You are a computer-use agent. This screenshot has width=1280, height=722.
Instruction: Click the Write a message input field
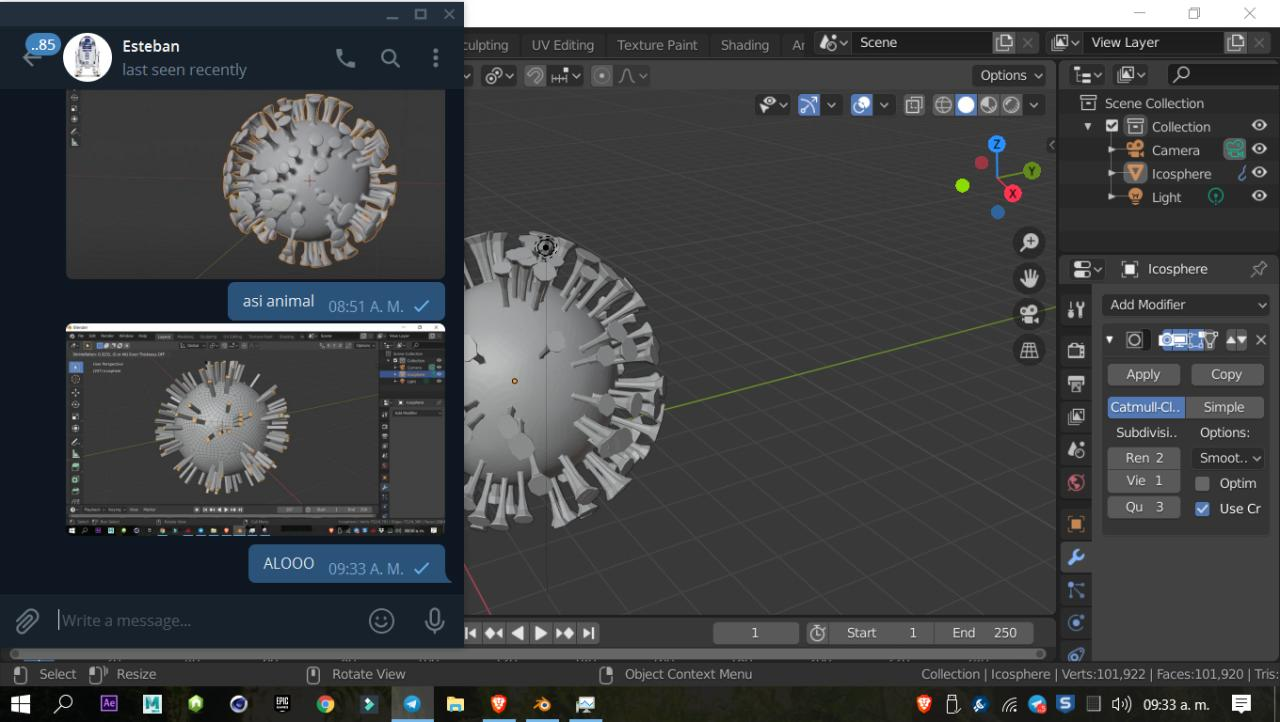200,621
